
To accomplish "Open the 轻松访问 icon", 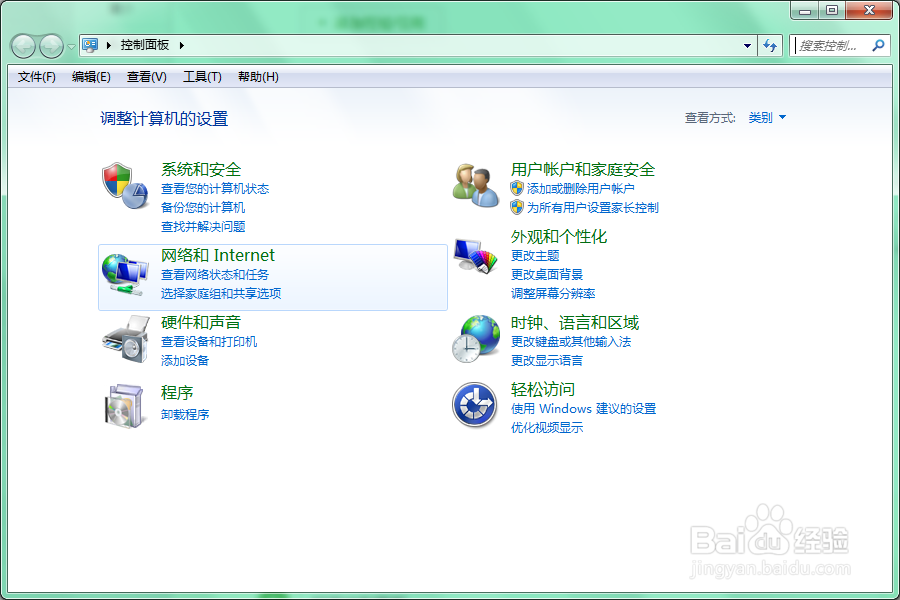I will (474, 405).
